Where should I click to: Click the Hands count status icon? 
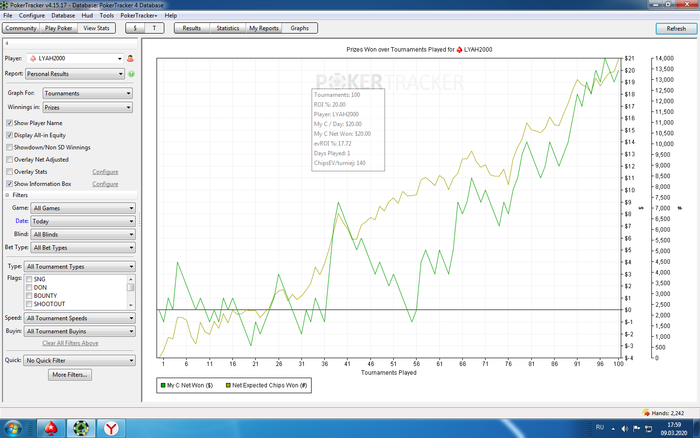[x=646, y=413]
